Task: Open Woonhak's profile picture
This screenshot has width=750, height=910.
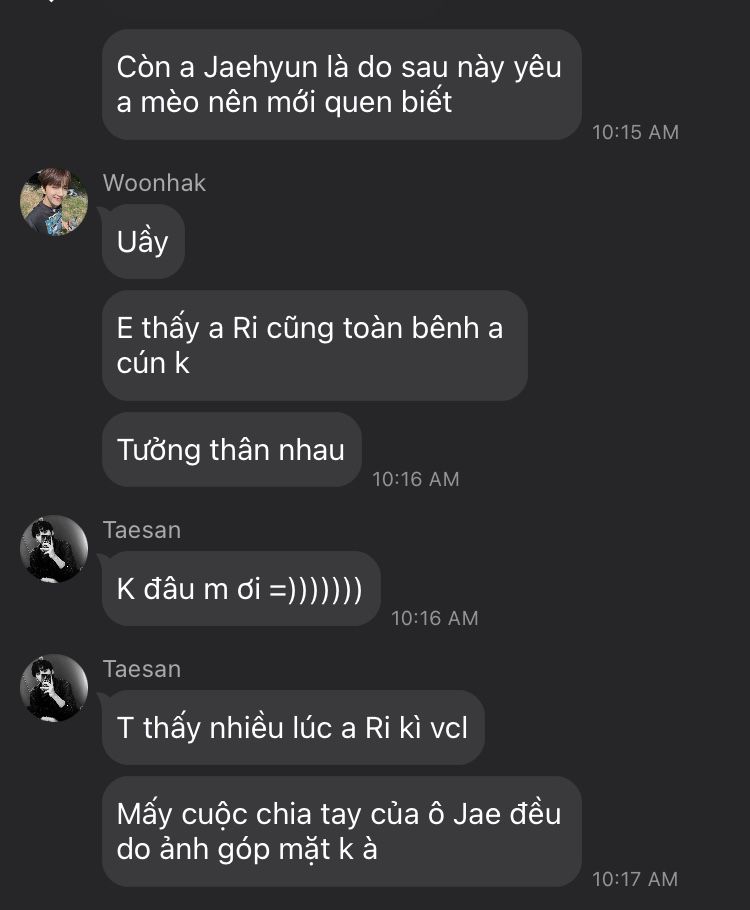Action: [54, 201]
